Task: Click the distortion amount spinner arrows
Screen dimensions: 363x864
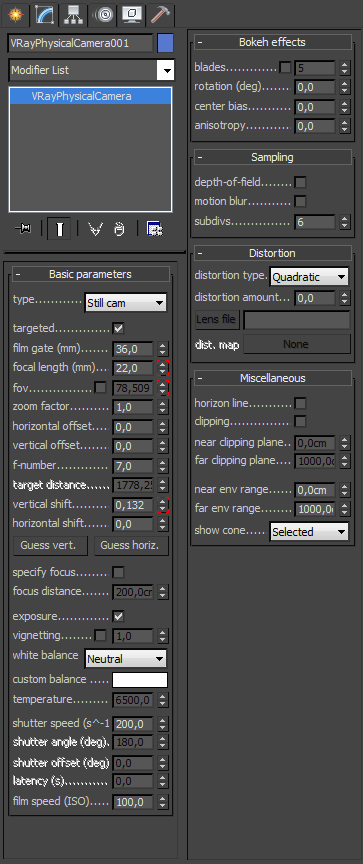Action: point(345,298)
